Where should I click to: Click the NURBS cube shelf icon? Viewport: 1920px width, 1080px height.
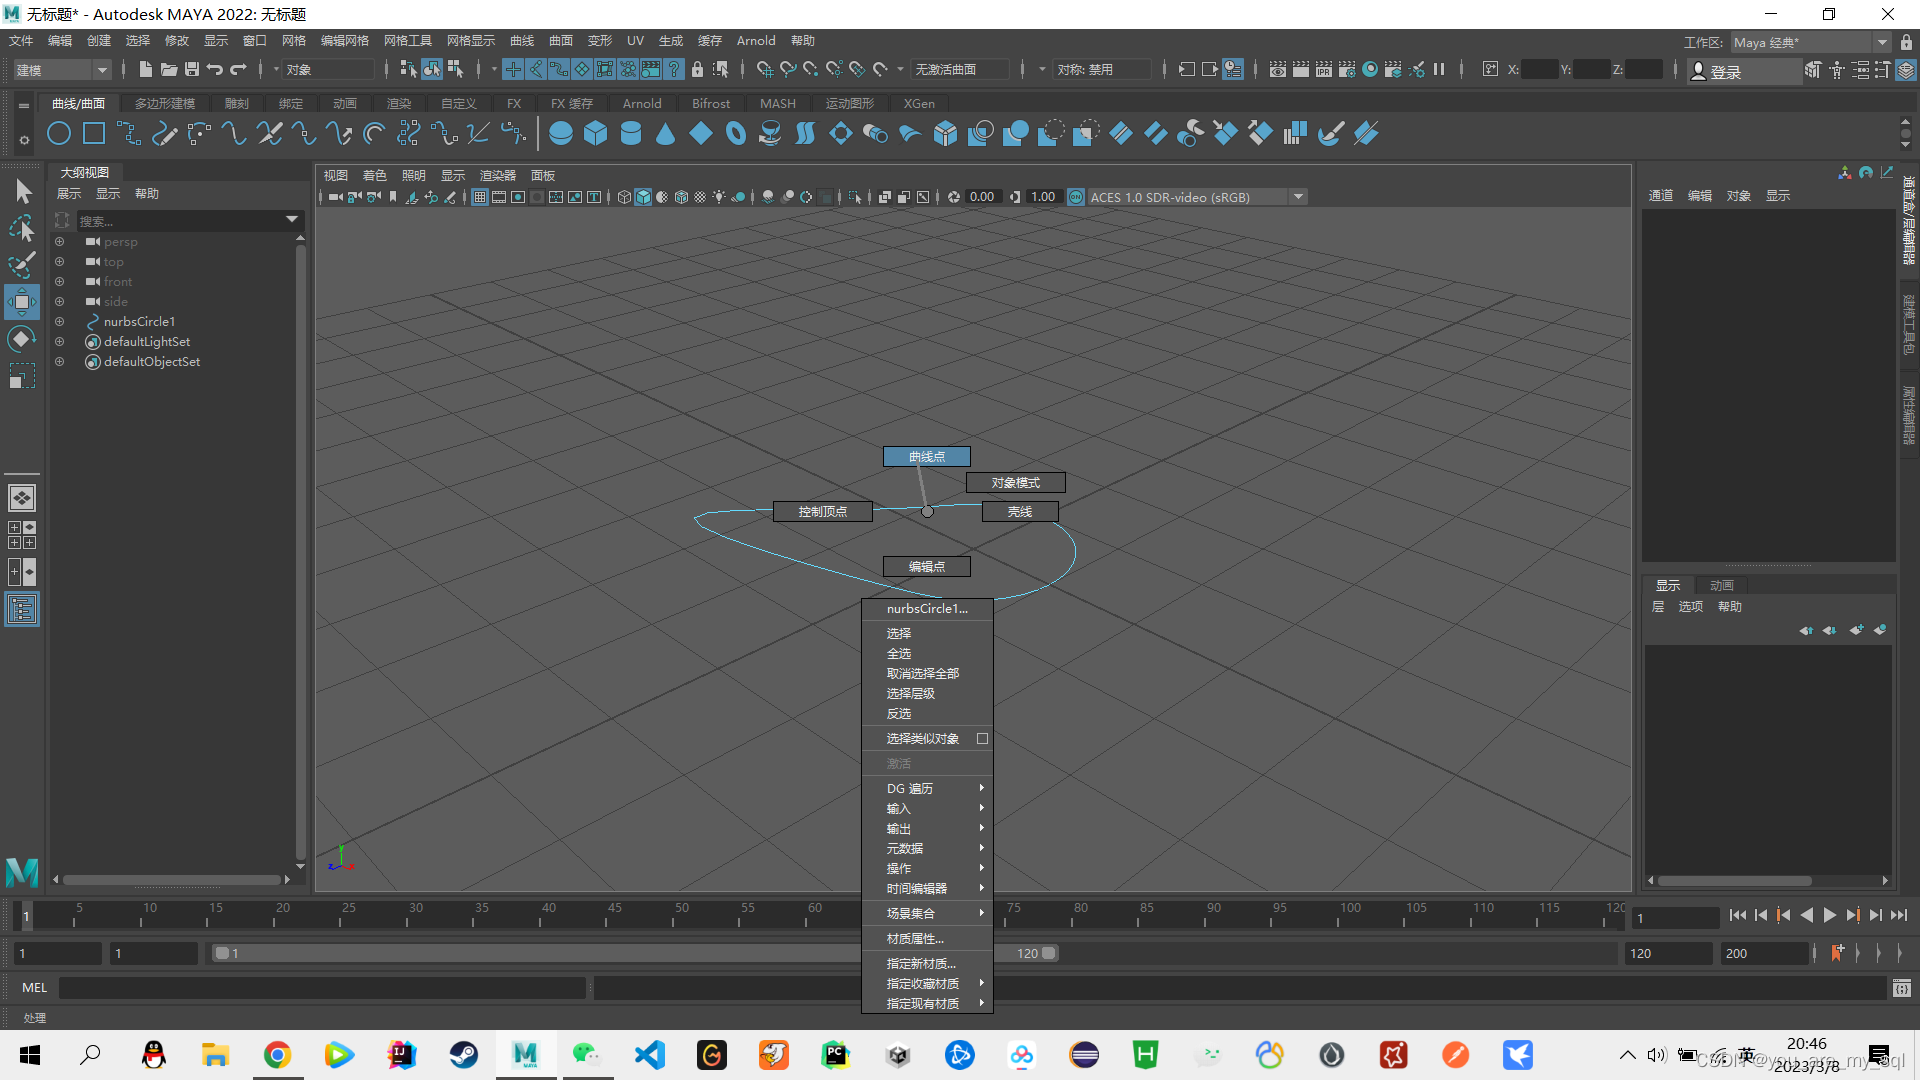(x=596, y=133)
